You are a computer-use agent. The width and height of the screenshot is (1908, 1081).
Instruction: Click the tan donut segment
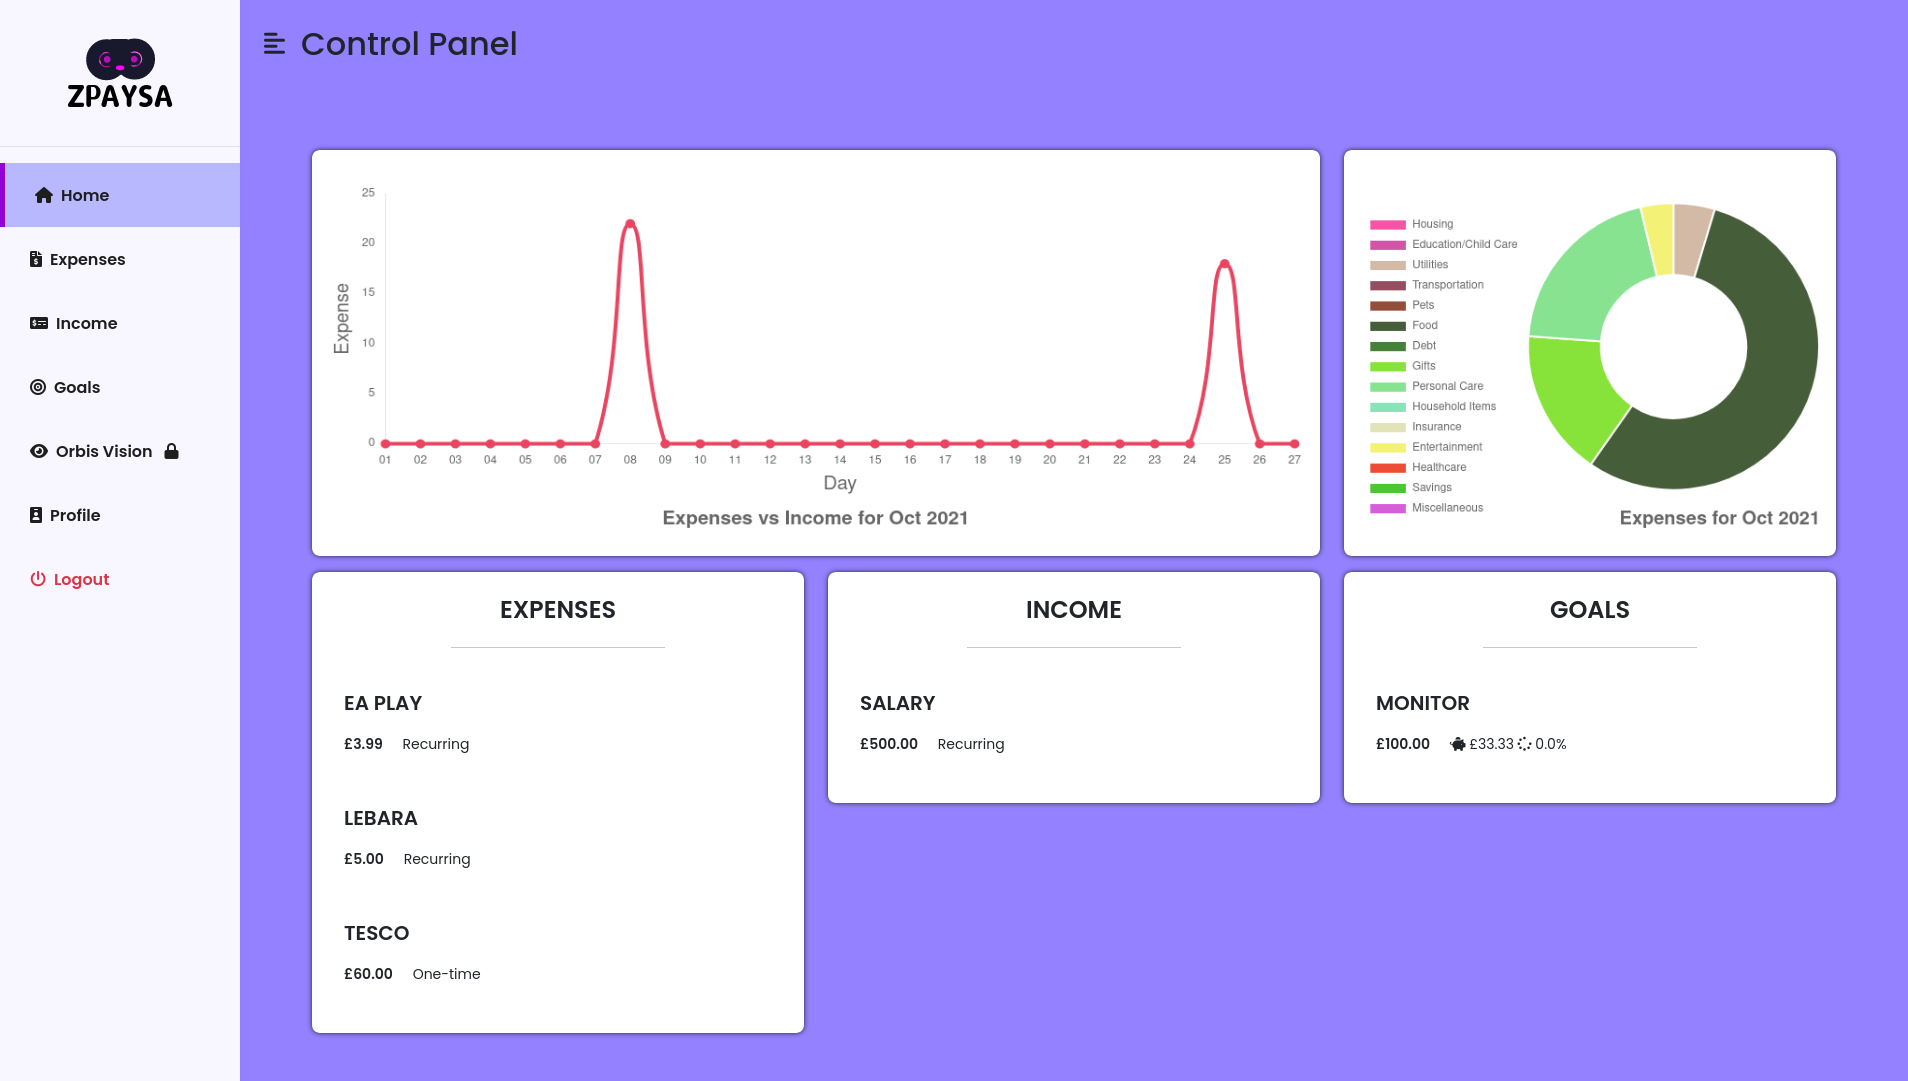(x=1691, y=239)
